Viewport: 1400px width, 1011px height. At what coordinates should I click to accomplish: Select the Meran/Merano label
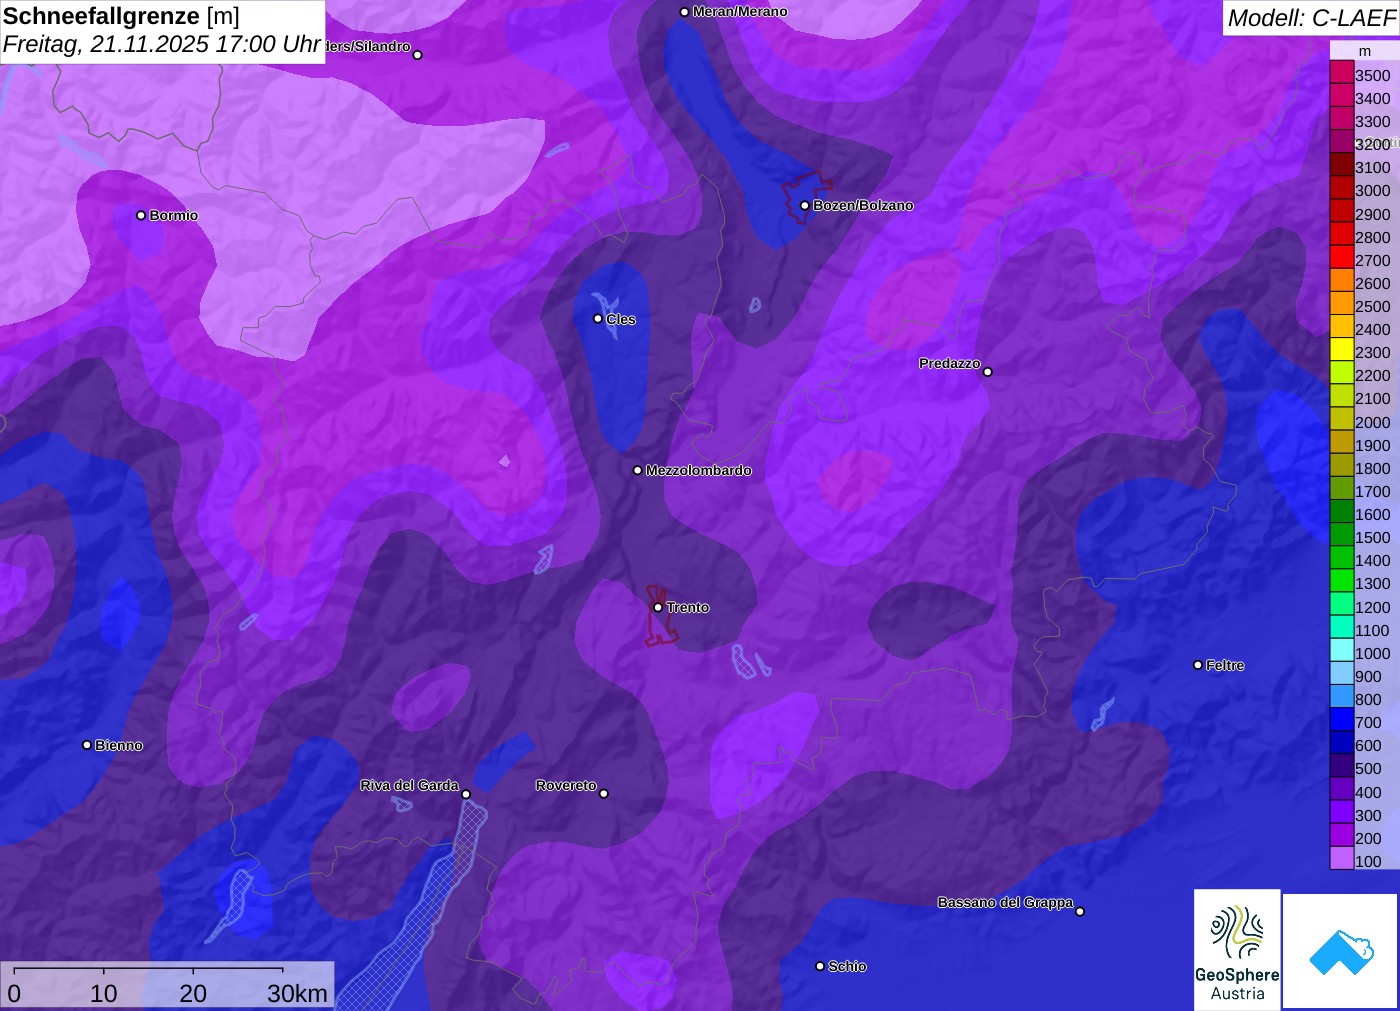click(740, 12)
